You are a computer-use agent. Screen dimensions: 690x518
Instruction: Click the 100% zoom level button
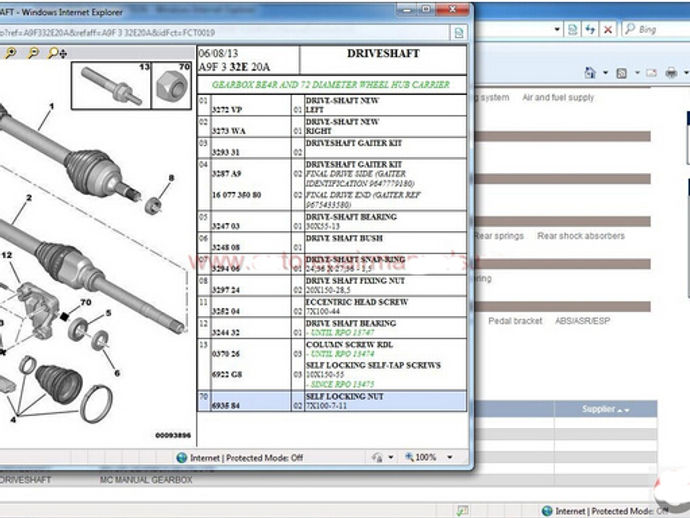click(421, 457)
